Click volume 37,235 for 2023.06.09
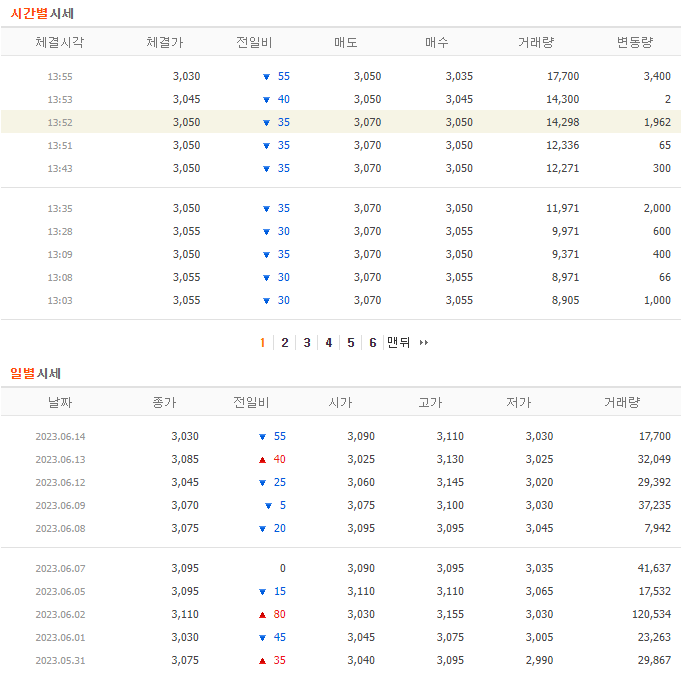Screen dimensions: 698x679 (x=654, y=505)
